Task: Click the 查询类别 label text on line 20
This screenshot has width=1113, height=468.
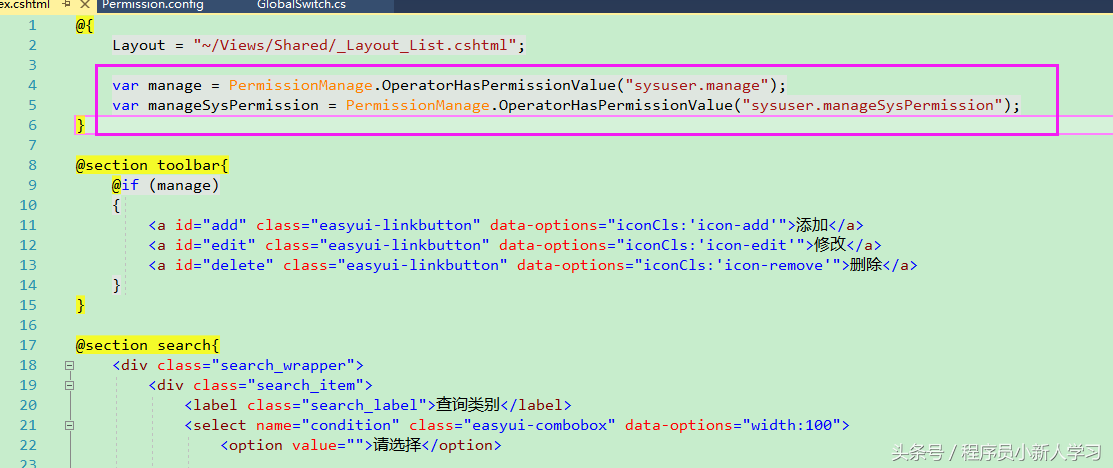Action: pos(468,406)
